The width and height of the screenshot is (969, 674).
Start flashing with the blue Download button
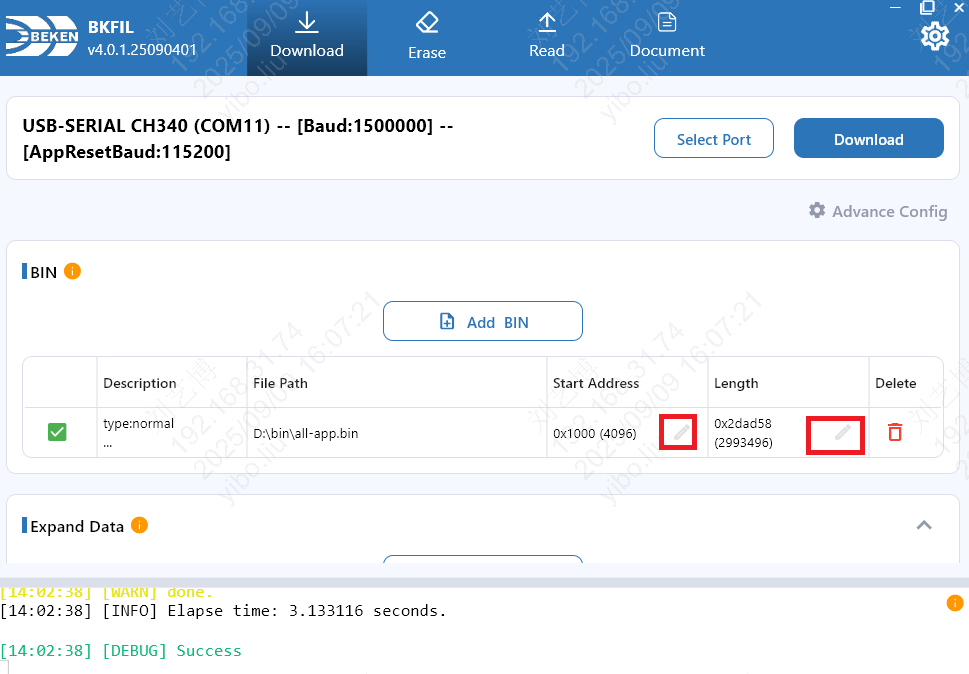868,139
